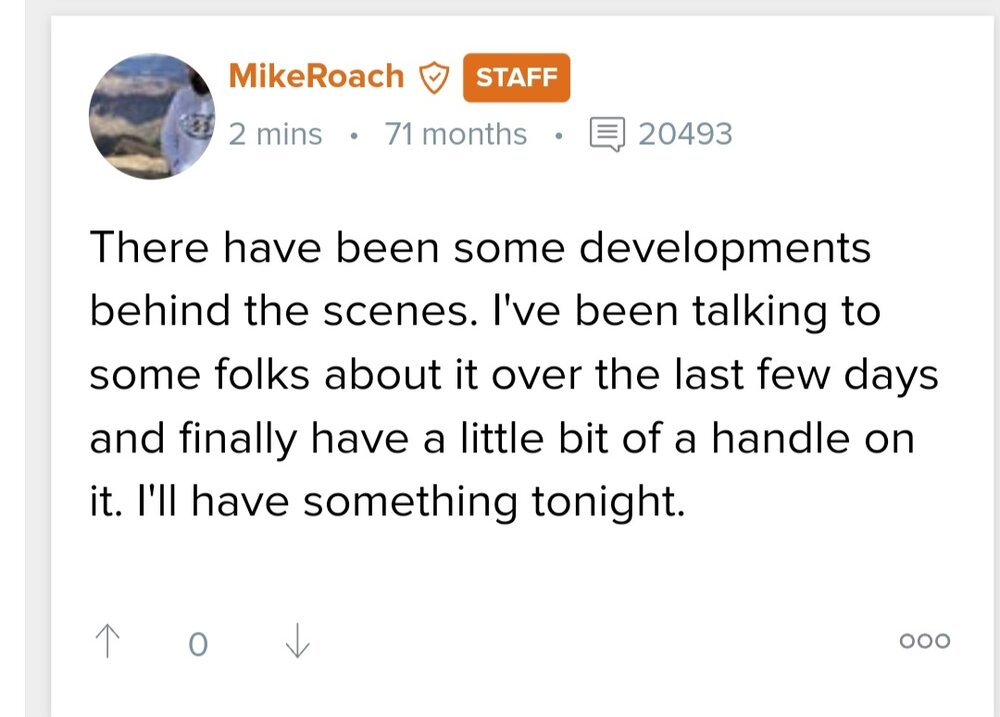Click the 2 mins timestamp link
This screenshot has width=1000, height=717.
point(274,133)
